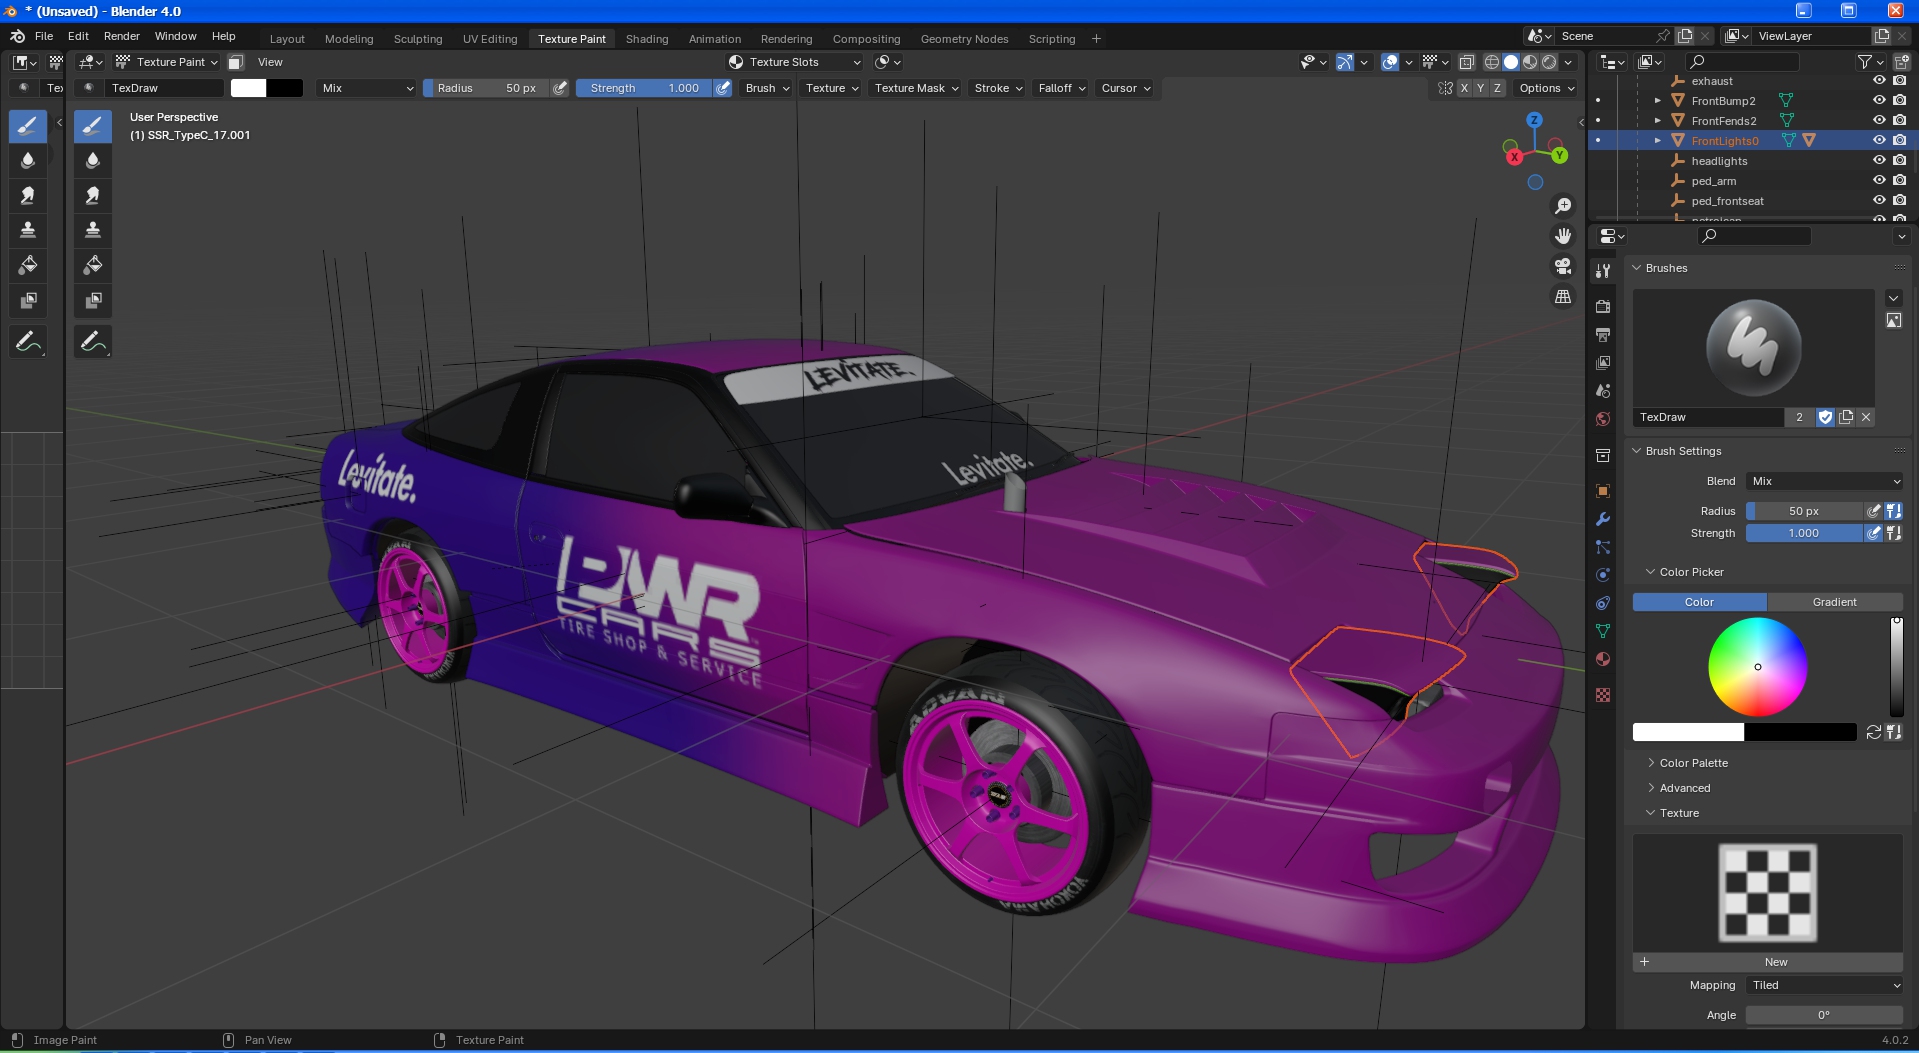1919x1053 pixels.
Task: Open the Object properties tab
Action: tap(1603, 491)
